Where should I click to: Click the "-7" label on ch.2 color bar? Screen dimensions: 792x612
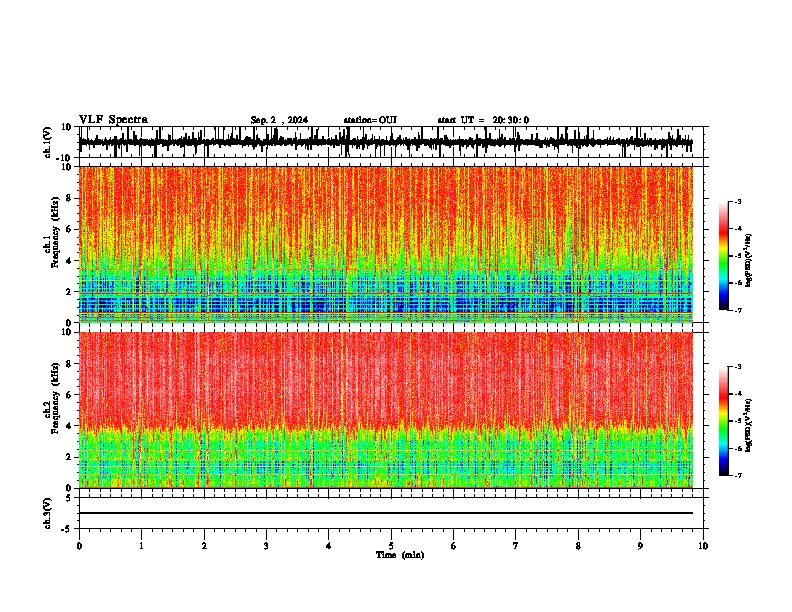(x=737, y=475)
